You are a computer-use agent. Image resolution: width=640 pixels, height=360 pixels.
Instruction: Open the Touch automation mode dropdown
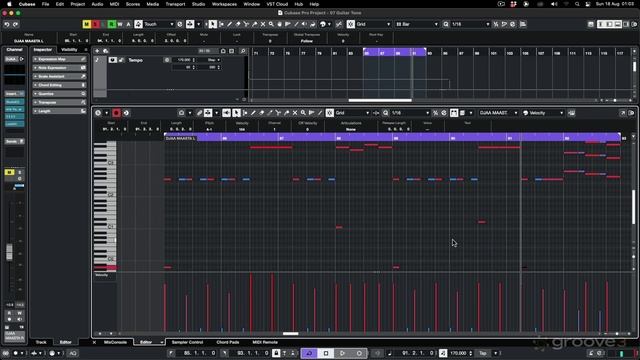click(x=159, y=24)
